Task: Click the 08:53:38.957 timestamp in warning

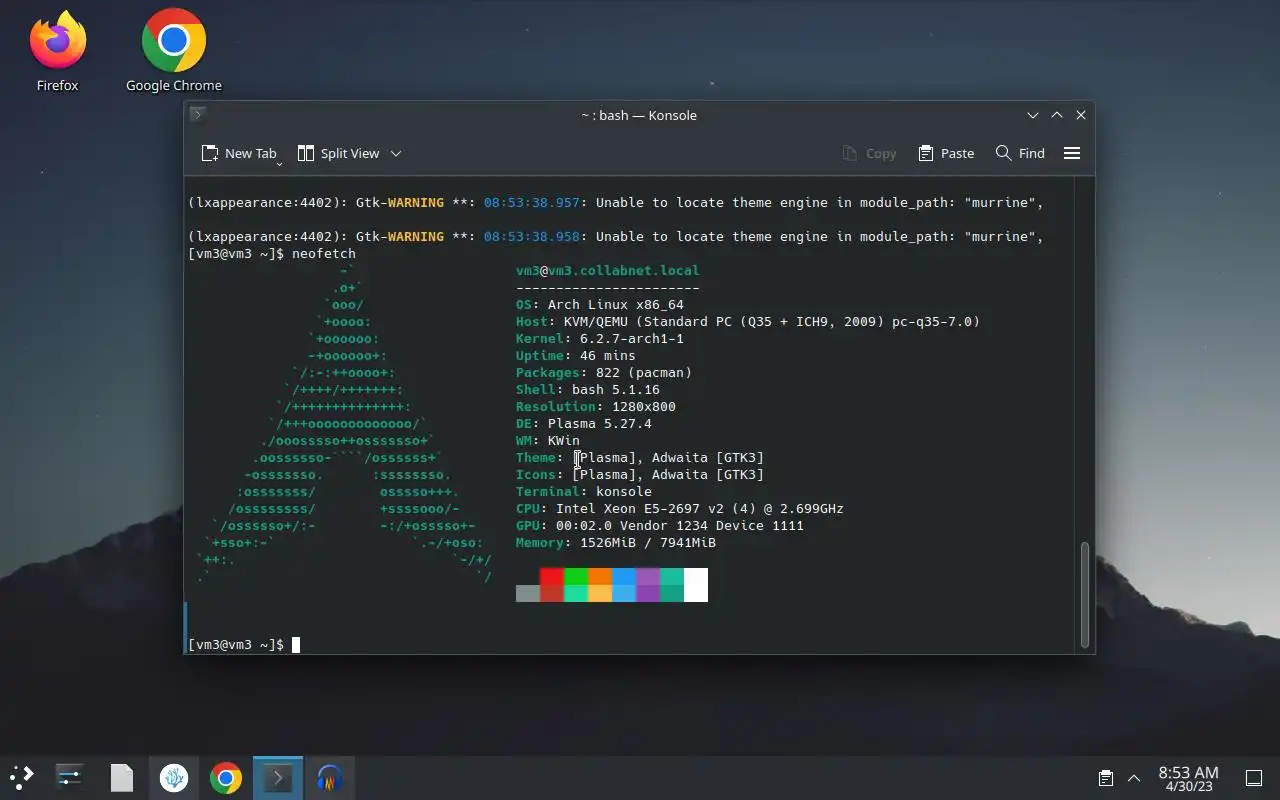Action: point(532,203)
